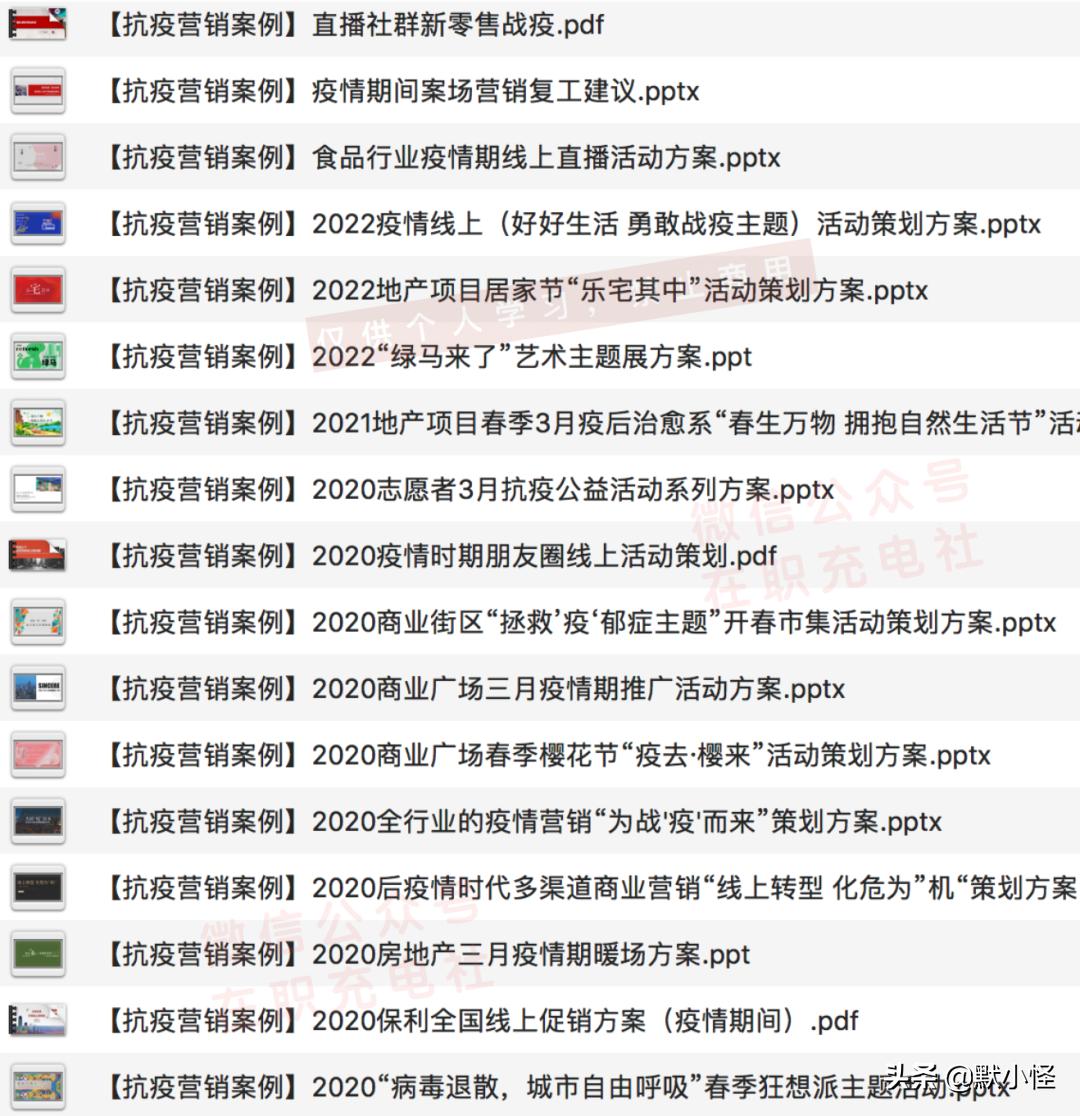Click preview image of 疫情期间案场营销复工建议.pptx
Viewport: 1080px width, 1116px height.
(x=37, y=92)
